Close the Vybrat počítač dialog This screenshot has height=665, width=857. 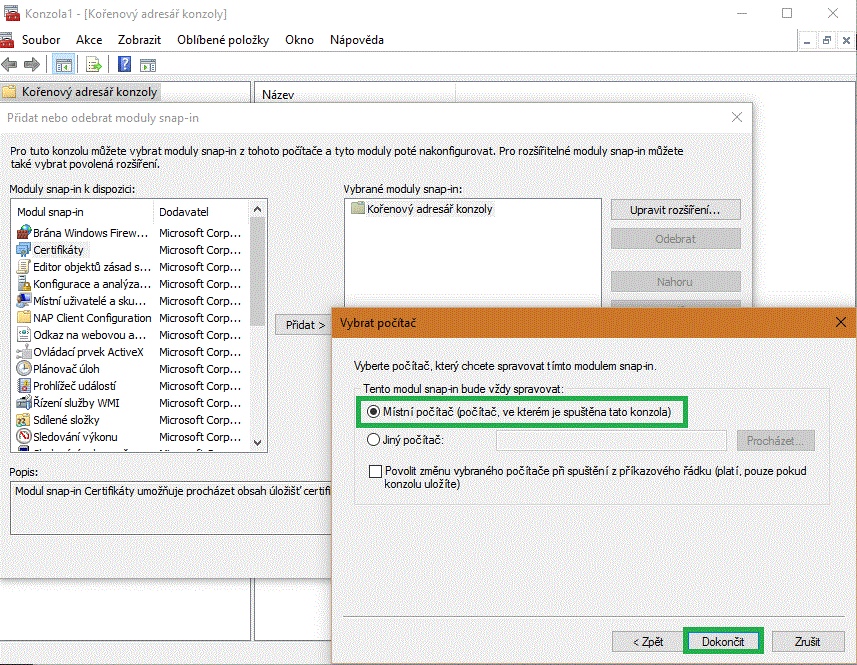840,323
